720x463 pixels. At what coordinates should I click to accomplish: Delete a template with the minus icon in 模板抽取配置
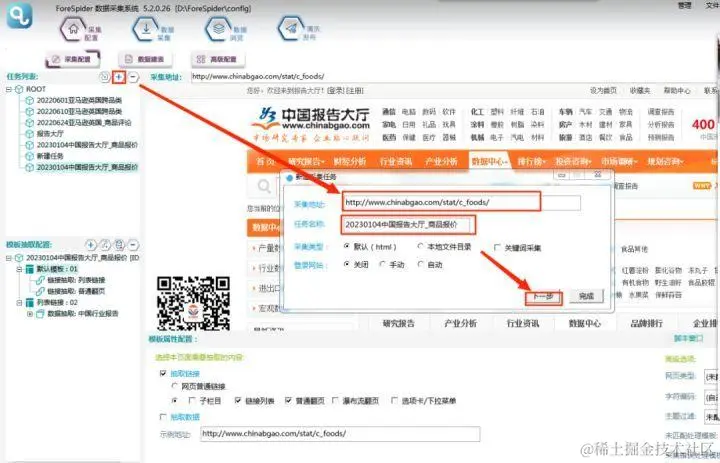(x=133, y=245)
